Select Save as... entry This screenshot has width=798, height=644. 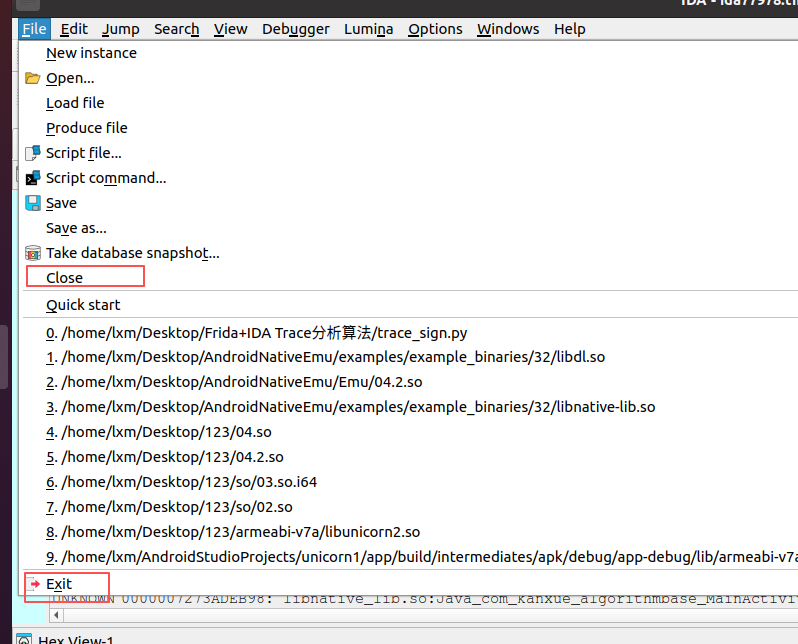pyautogui.click(x=410, y=228)
